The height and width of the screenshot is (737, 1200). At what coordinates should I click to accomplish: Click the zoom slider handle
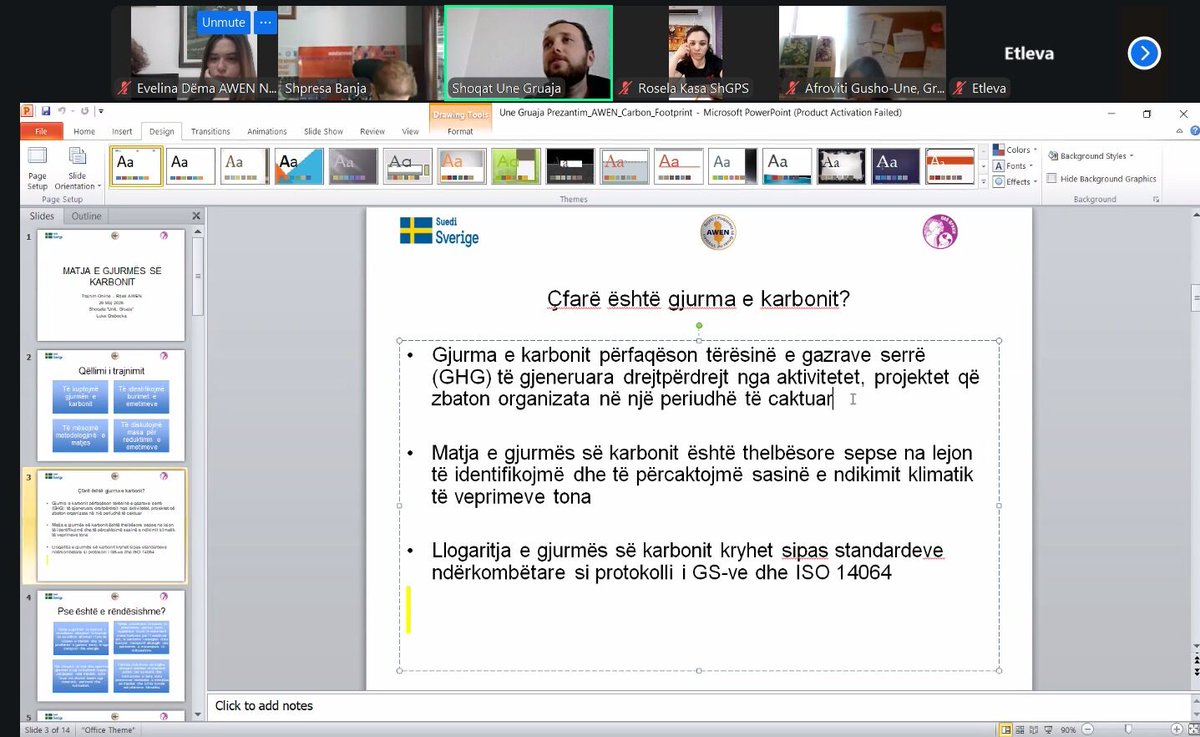[1126, 730]
